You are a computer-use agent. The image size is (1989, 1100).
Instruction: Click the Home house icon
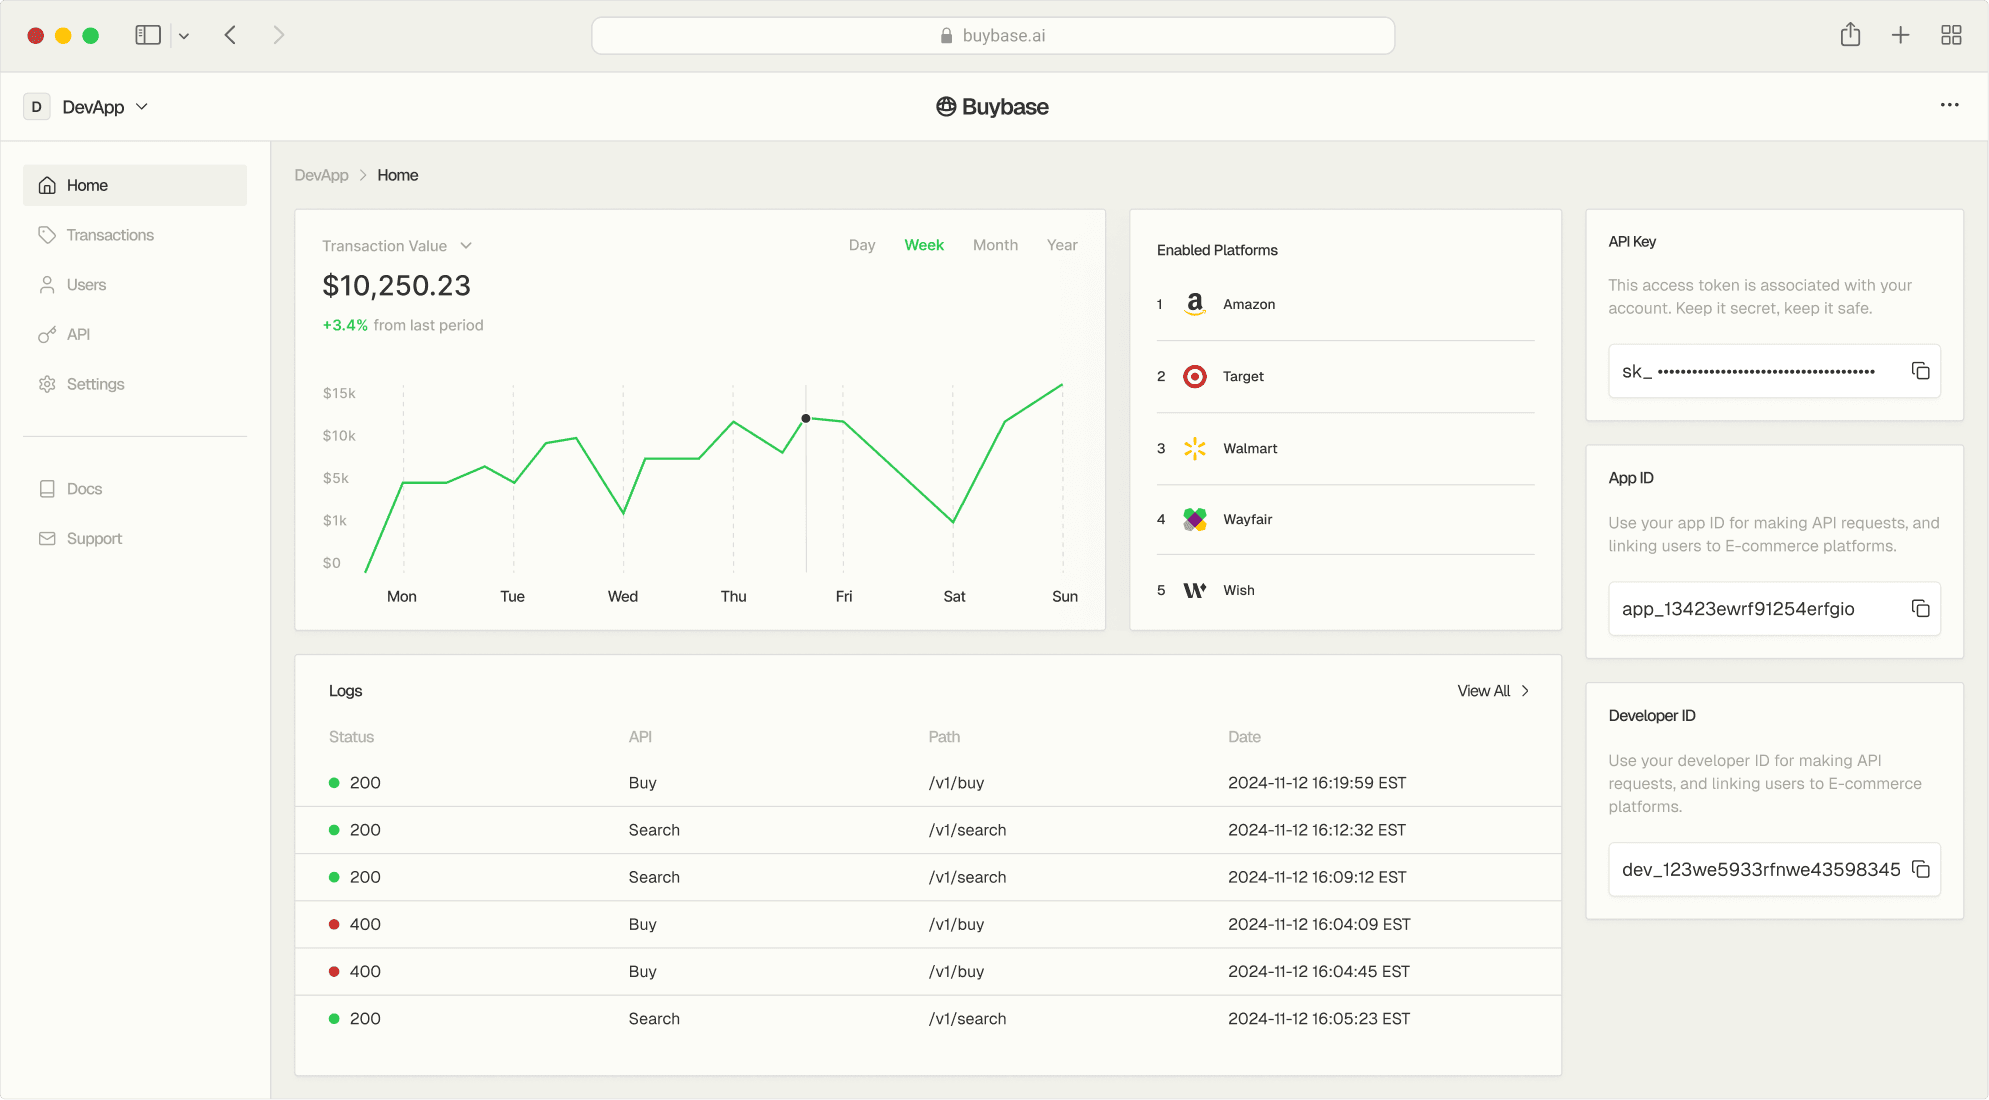tap(47, 185)
